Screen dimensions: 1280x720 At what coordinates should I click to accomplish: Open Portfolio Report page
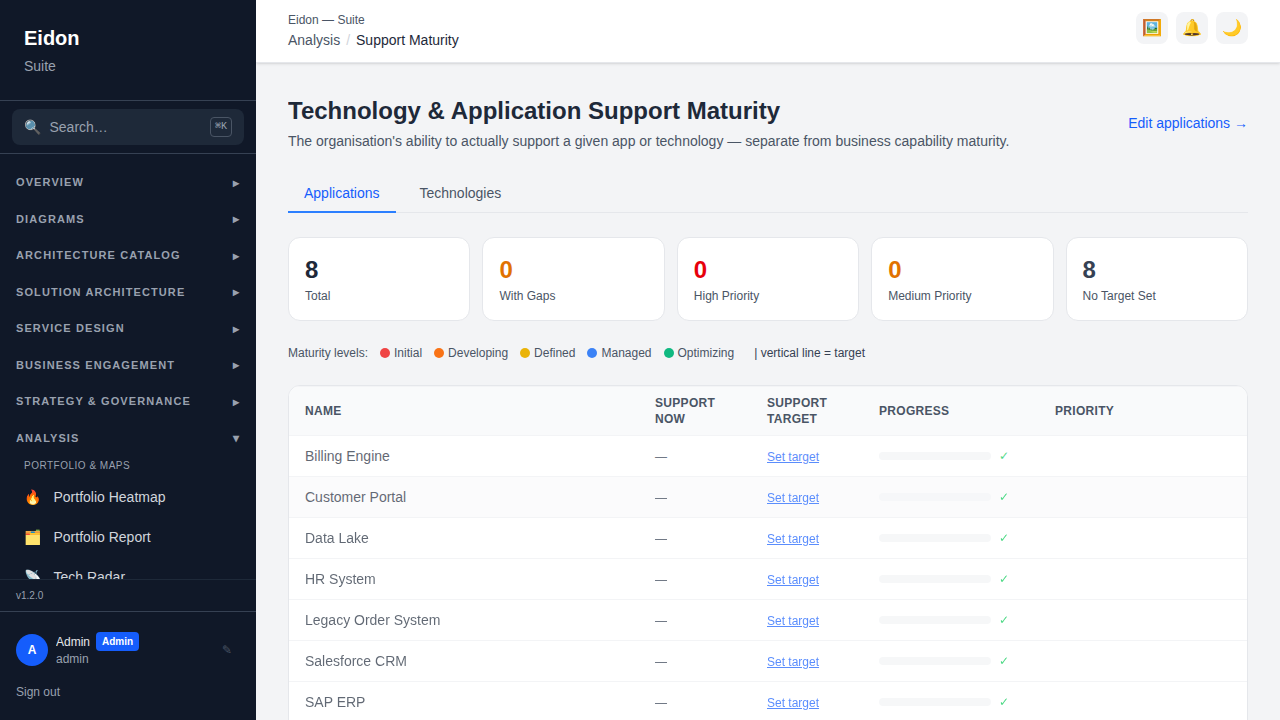tap(128, 537)
